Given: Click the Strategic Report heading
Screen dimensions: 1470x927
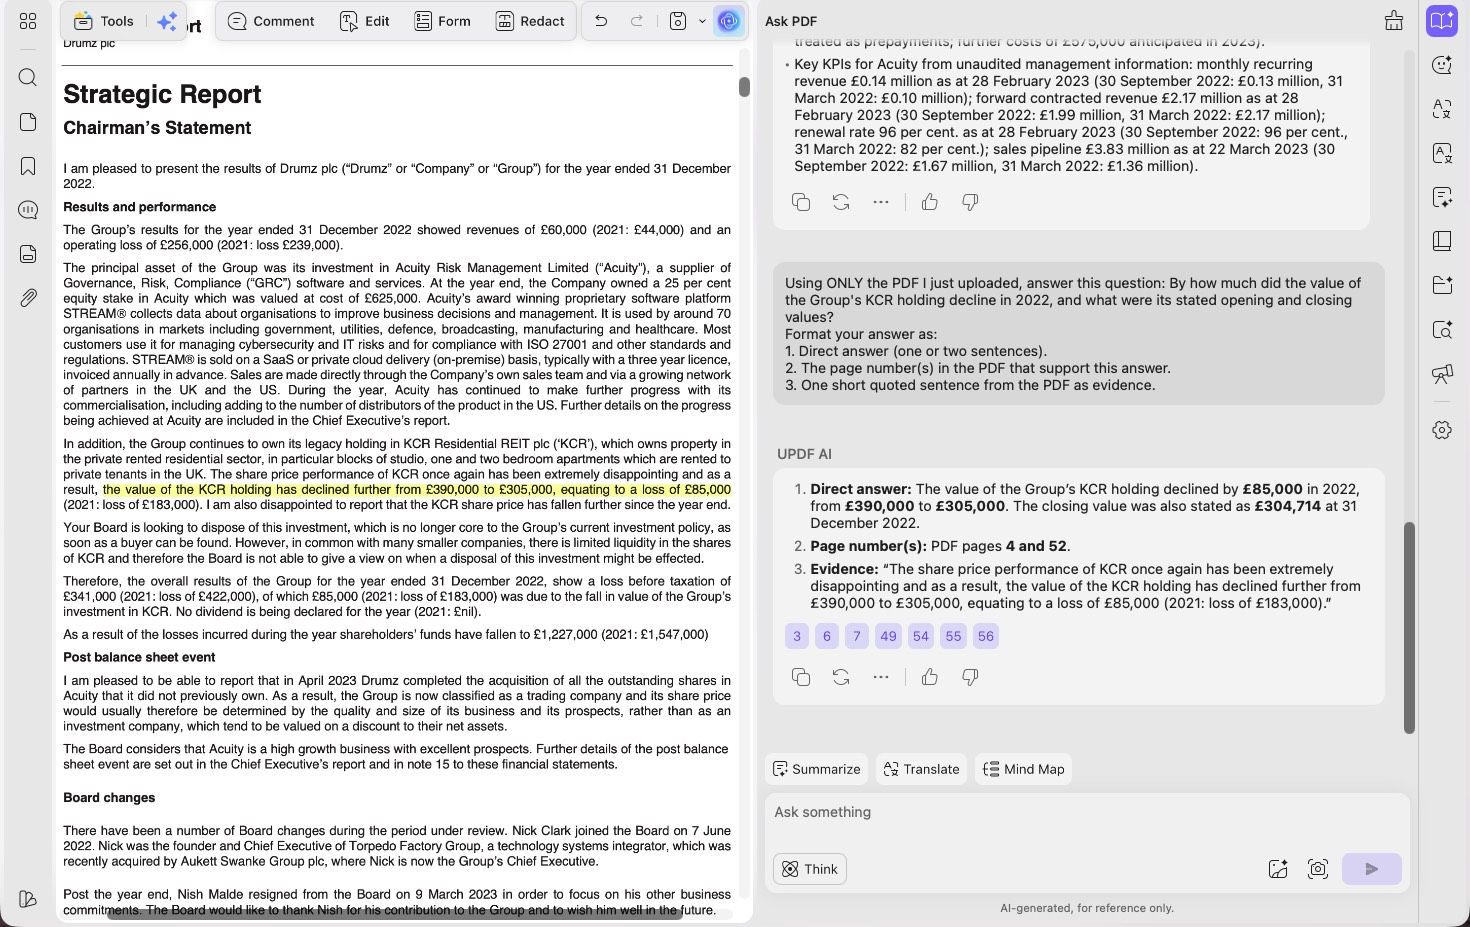Looking at the screenshot, I should coord(162,94).
